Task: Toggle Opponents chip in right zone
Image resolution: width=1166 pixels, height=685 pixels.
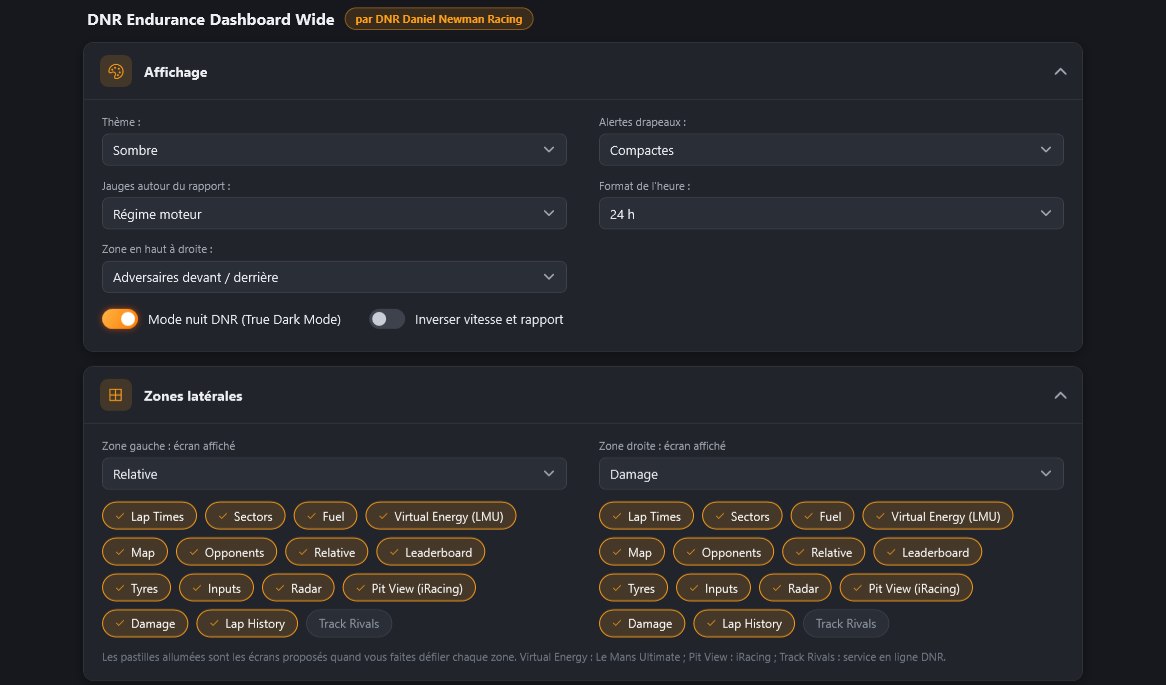Action: click(724, 552)
